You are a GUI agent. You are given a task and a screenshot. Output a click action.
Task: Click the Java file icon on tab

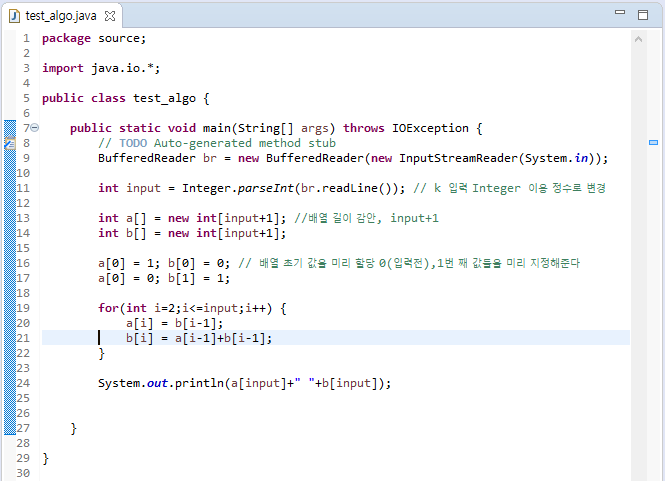pyautogui.click(x=14, y=16)
